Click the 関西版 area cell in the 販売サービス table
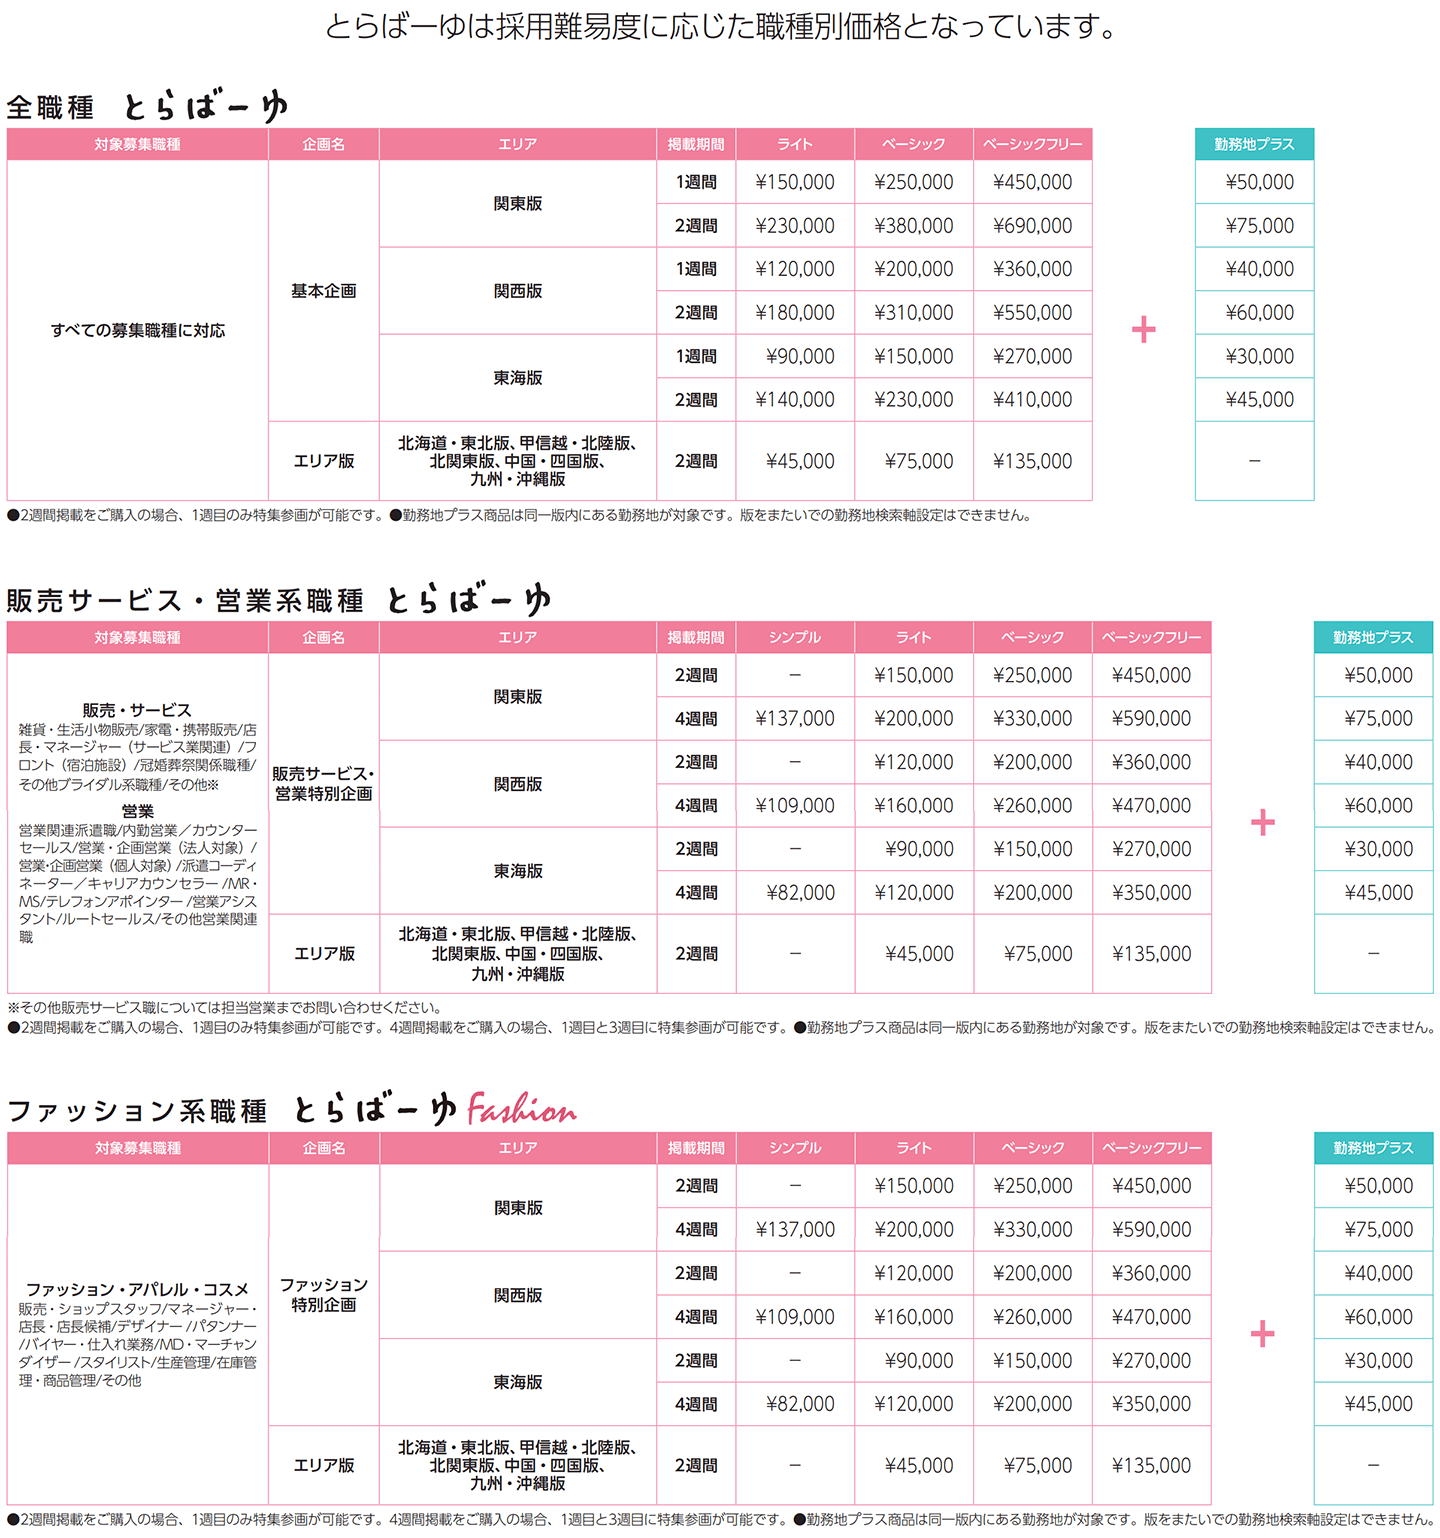The image size is (1440, 1538). pyautogui.click(x=518, y=784)
